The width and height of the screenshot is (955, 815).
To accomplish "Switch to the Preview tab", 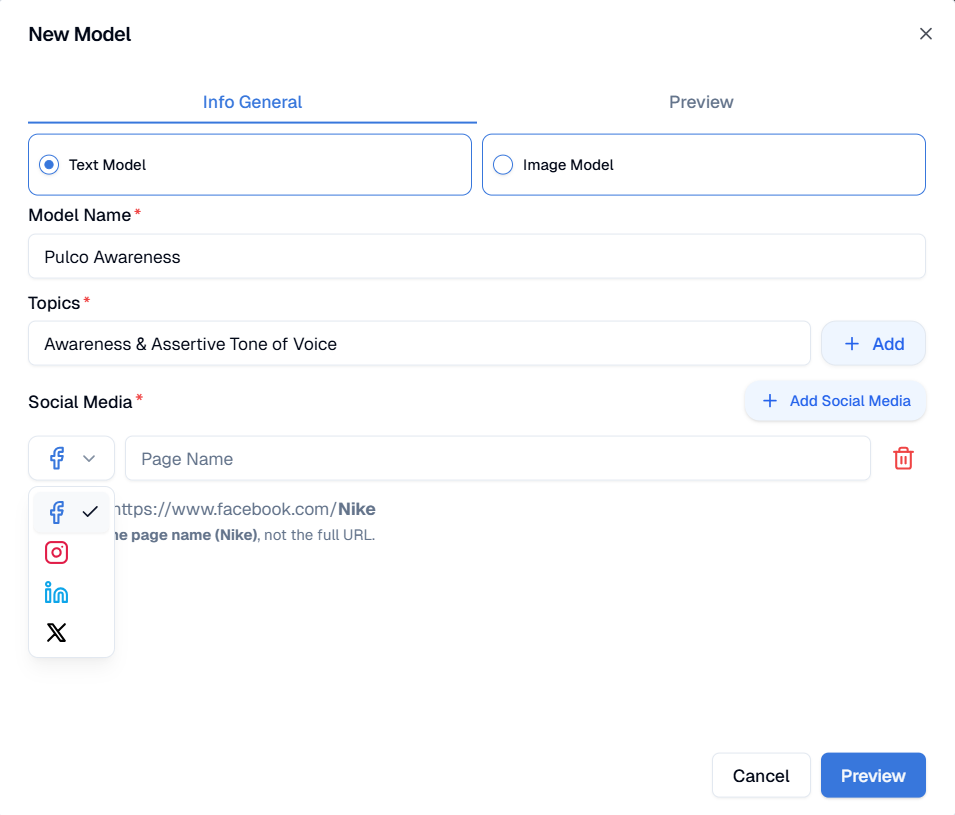I will [701, 102].
